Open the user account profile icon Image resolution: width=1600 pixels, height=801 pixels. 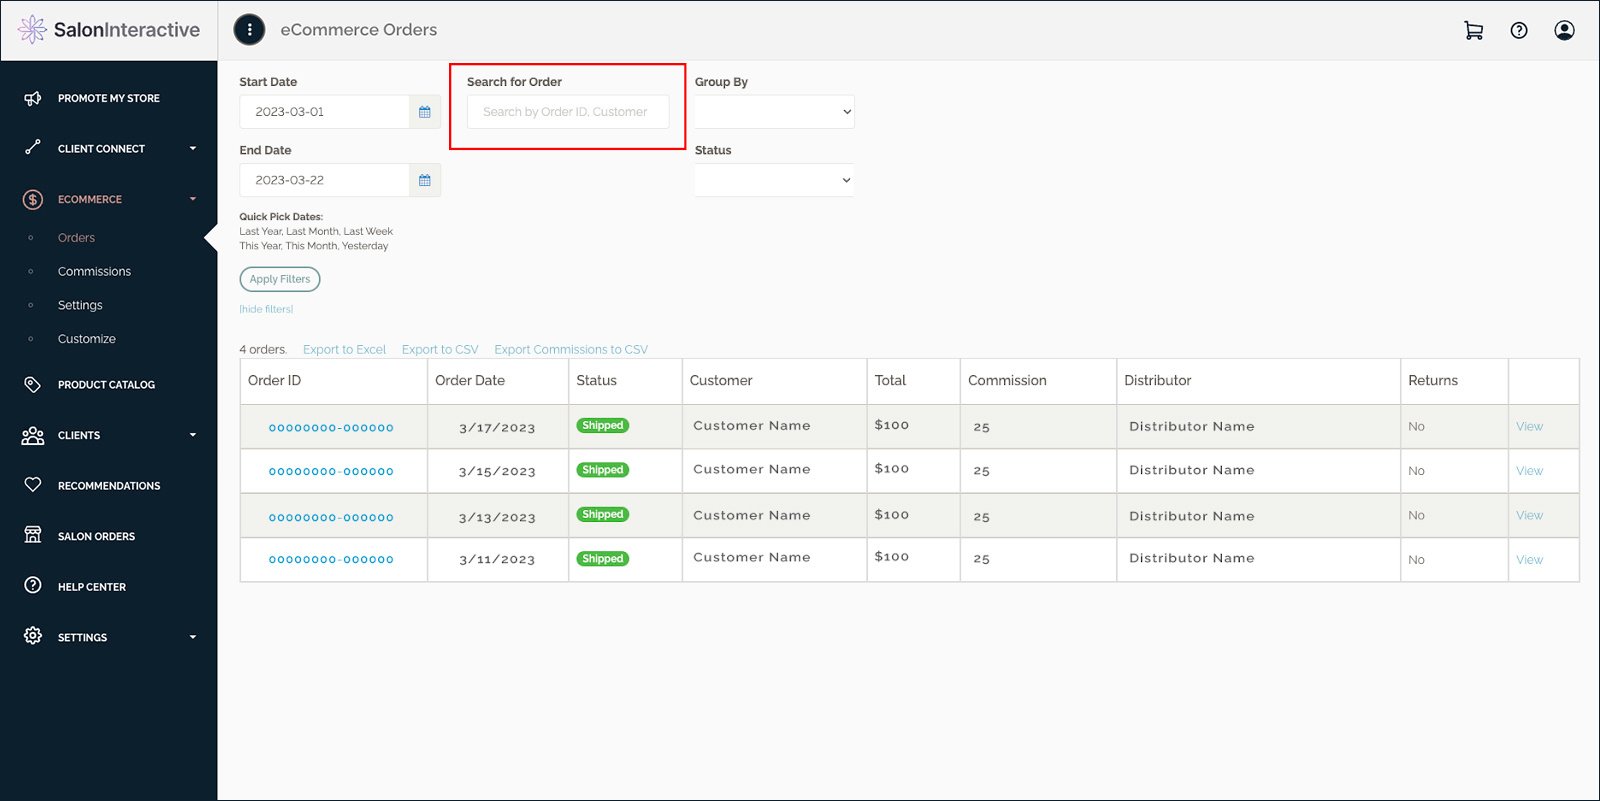click(1564, 31)
